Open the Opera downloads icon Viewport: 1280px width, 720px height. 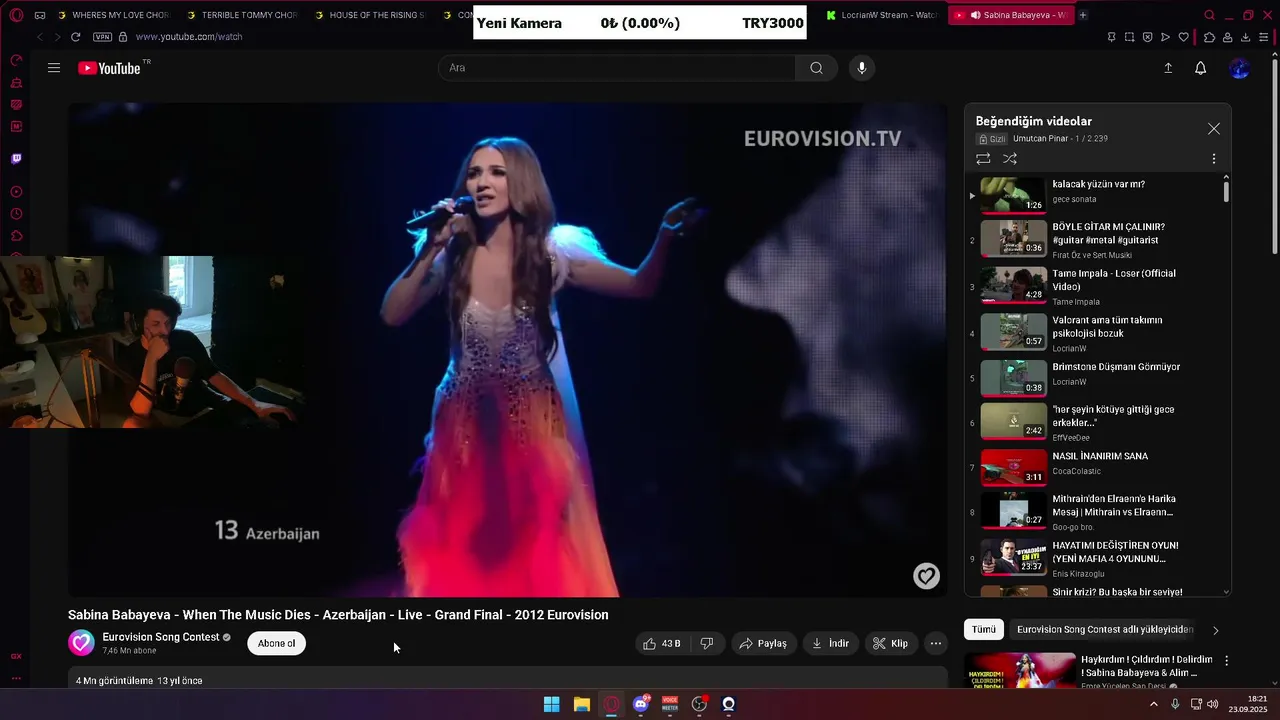click(1246, 37)
